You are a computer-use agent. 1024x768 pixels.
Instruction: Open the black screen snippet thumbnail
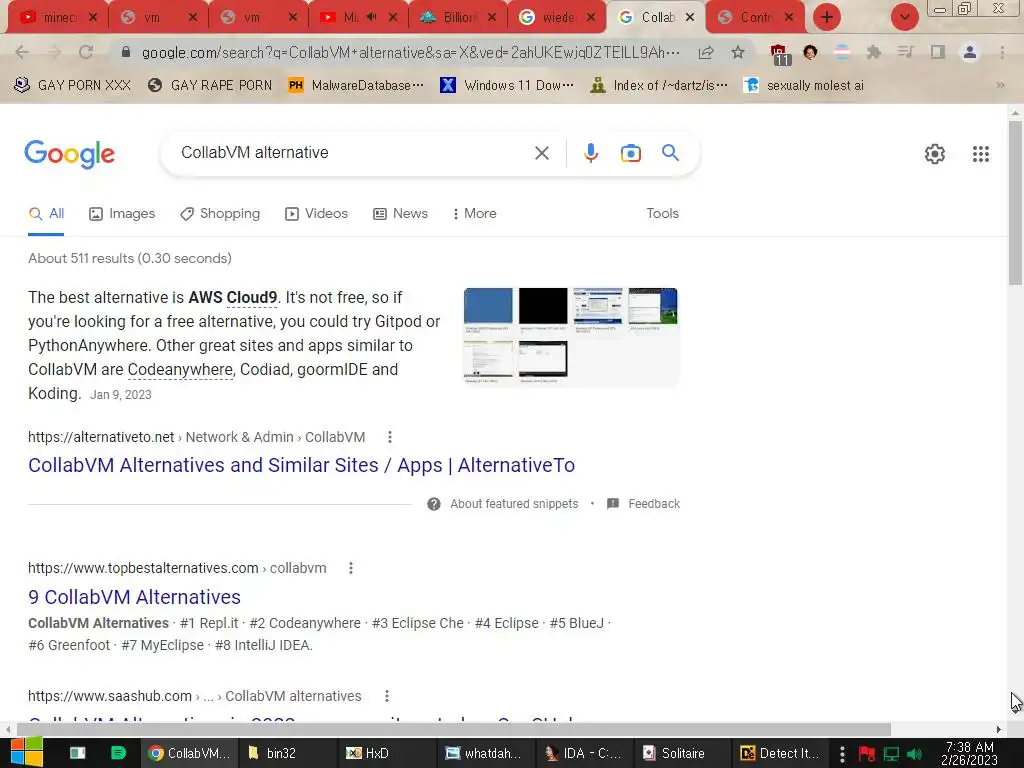pos(543,306)
